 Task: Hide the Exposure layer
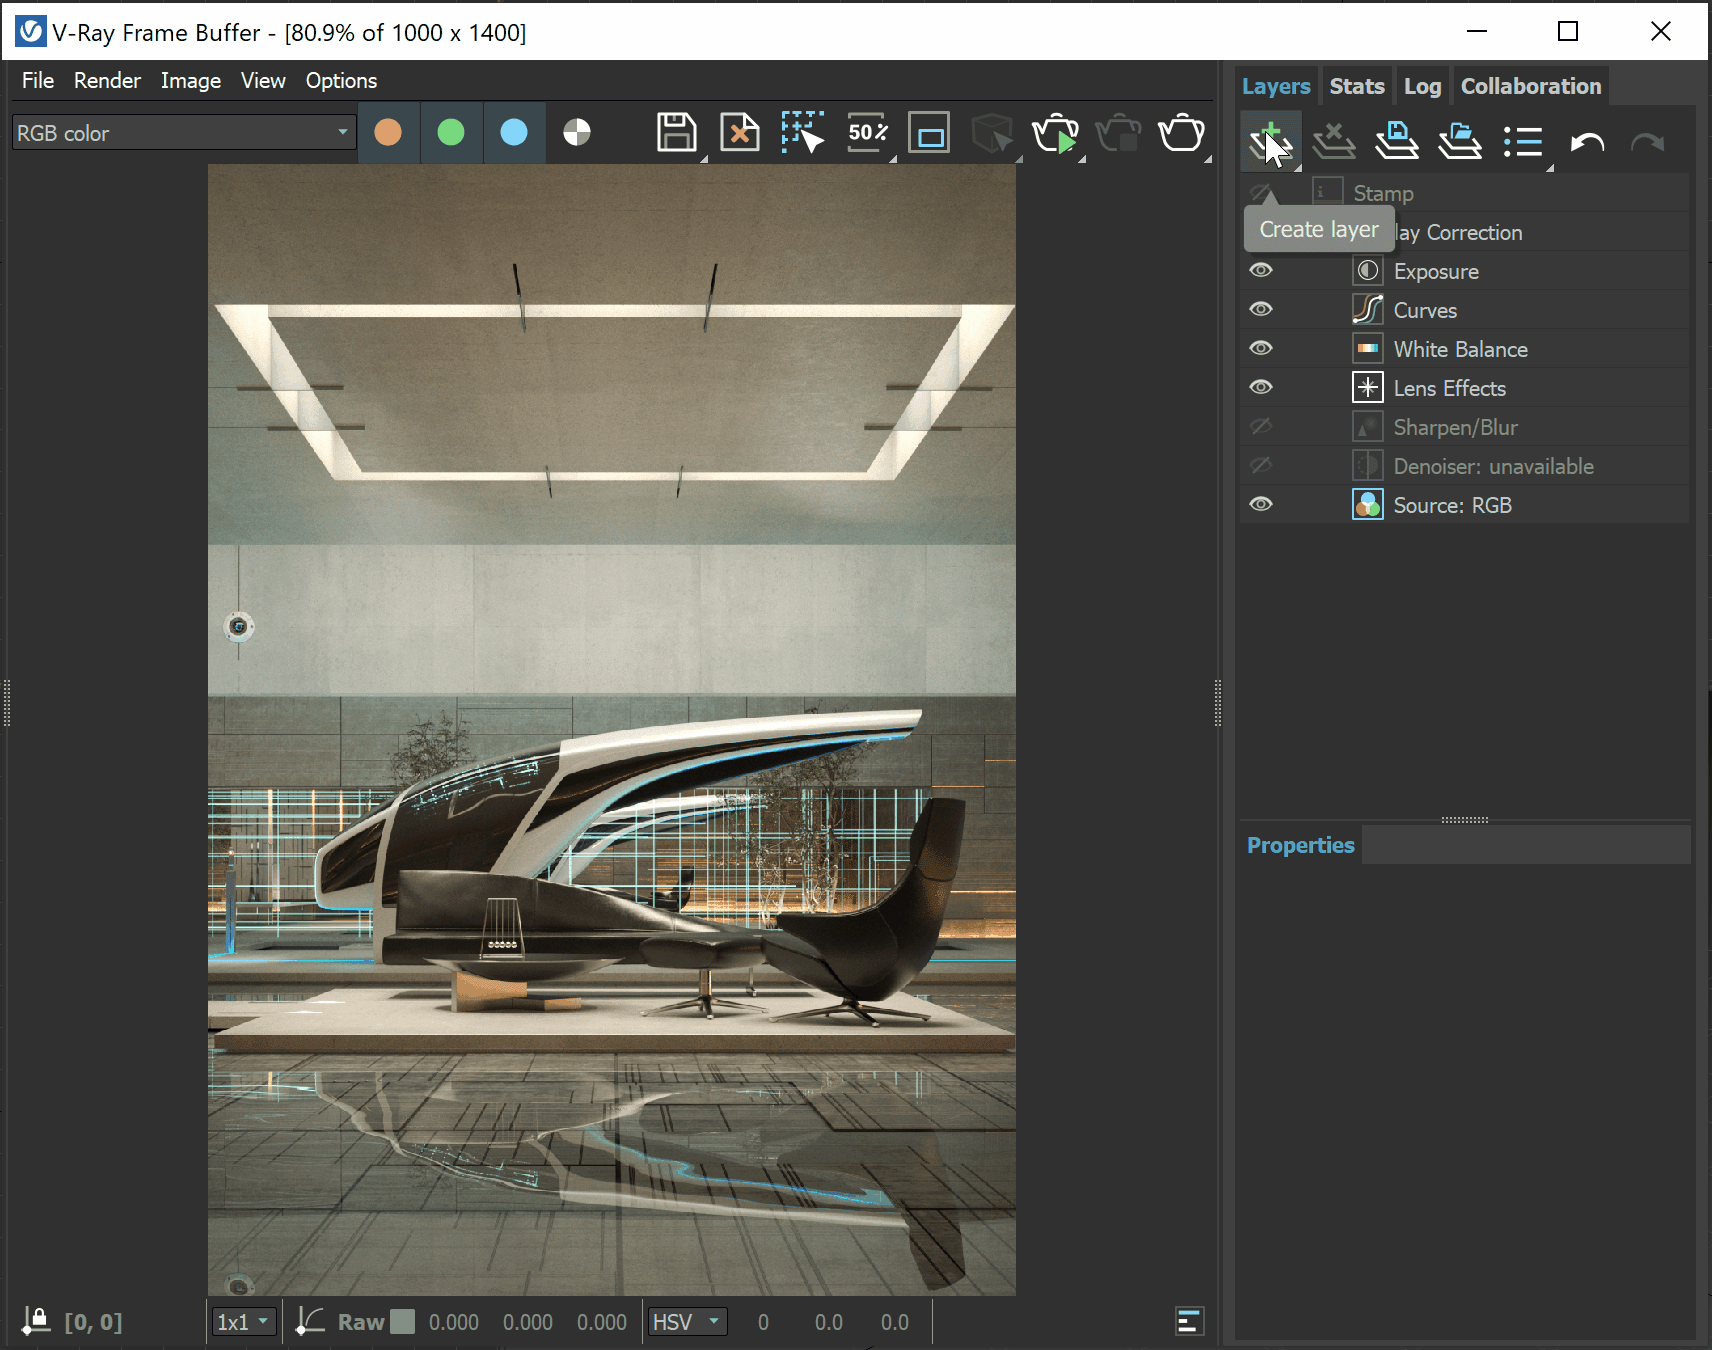pos(1261,270)
